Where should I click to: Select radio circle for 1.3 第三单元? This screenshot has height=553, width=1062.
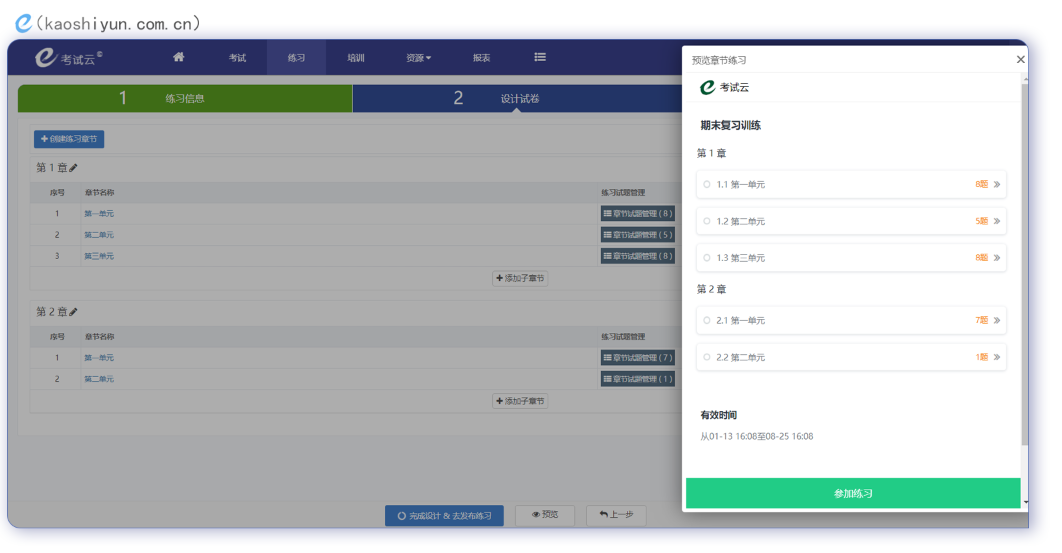point(707,257)
